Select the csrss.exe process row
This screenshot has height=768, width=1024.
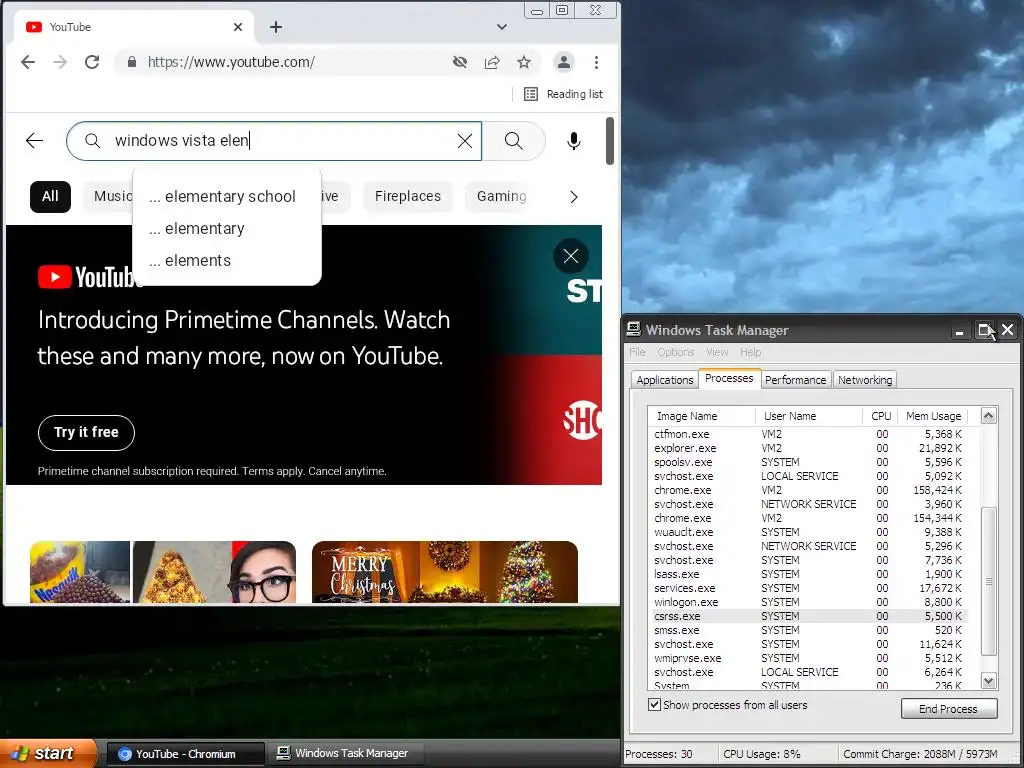808,616
